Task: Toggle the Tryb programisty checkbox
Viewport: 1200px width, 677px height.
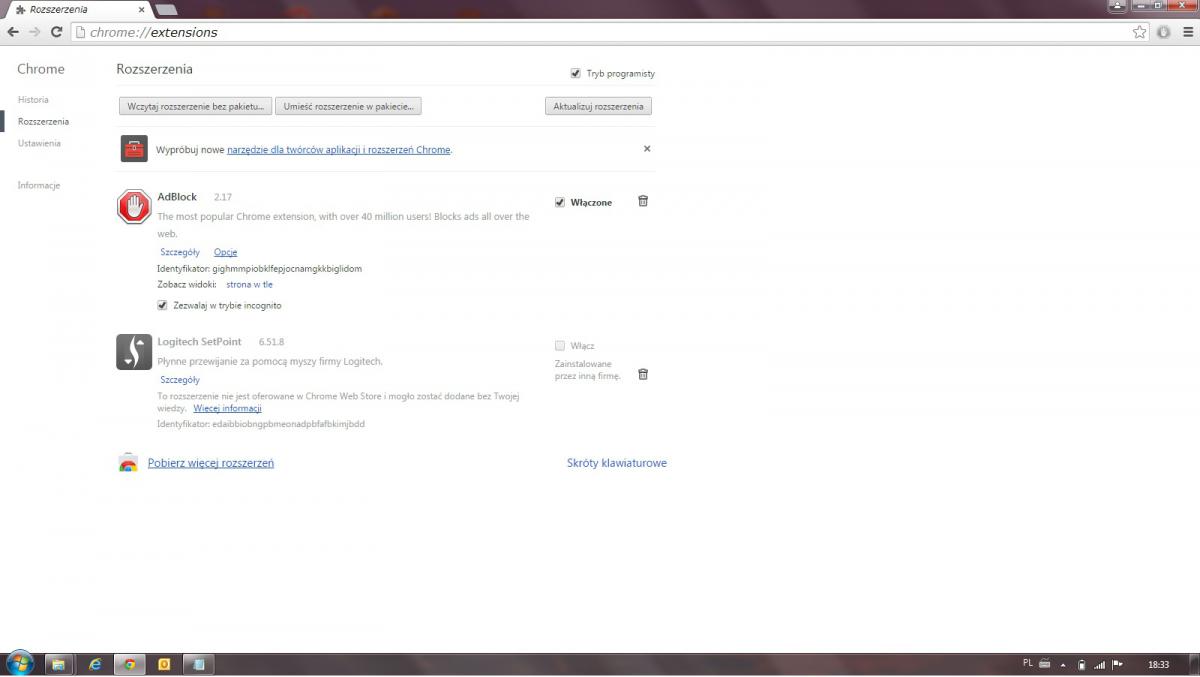Action: [576, 73]
